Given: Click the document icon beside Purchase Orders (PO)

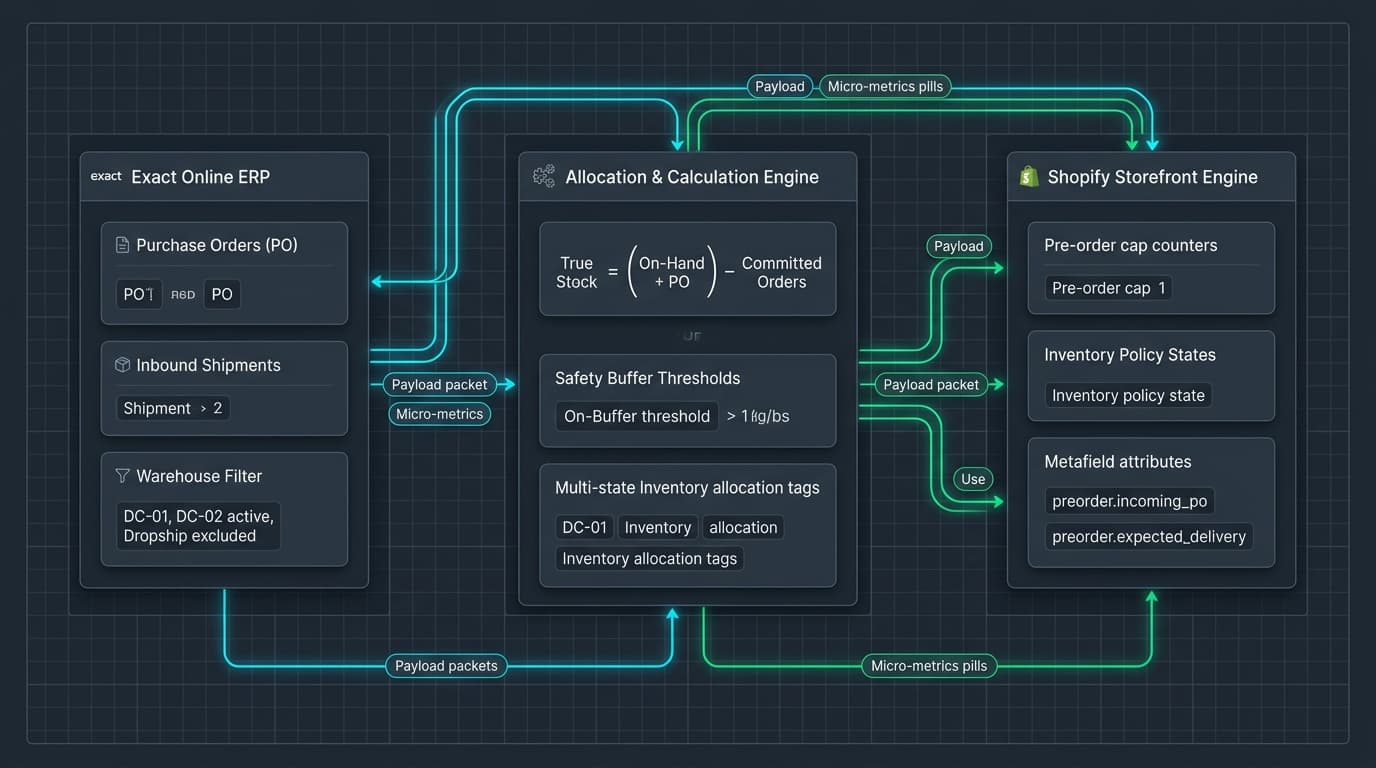Looking at the screenshot, I should [x=122, y=245].
